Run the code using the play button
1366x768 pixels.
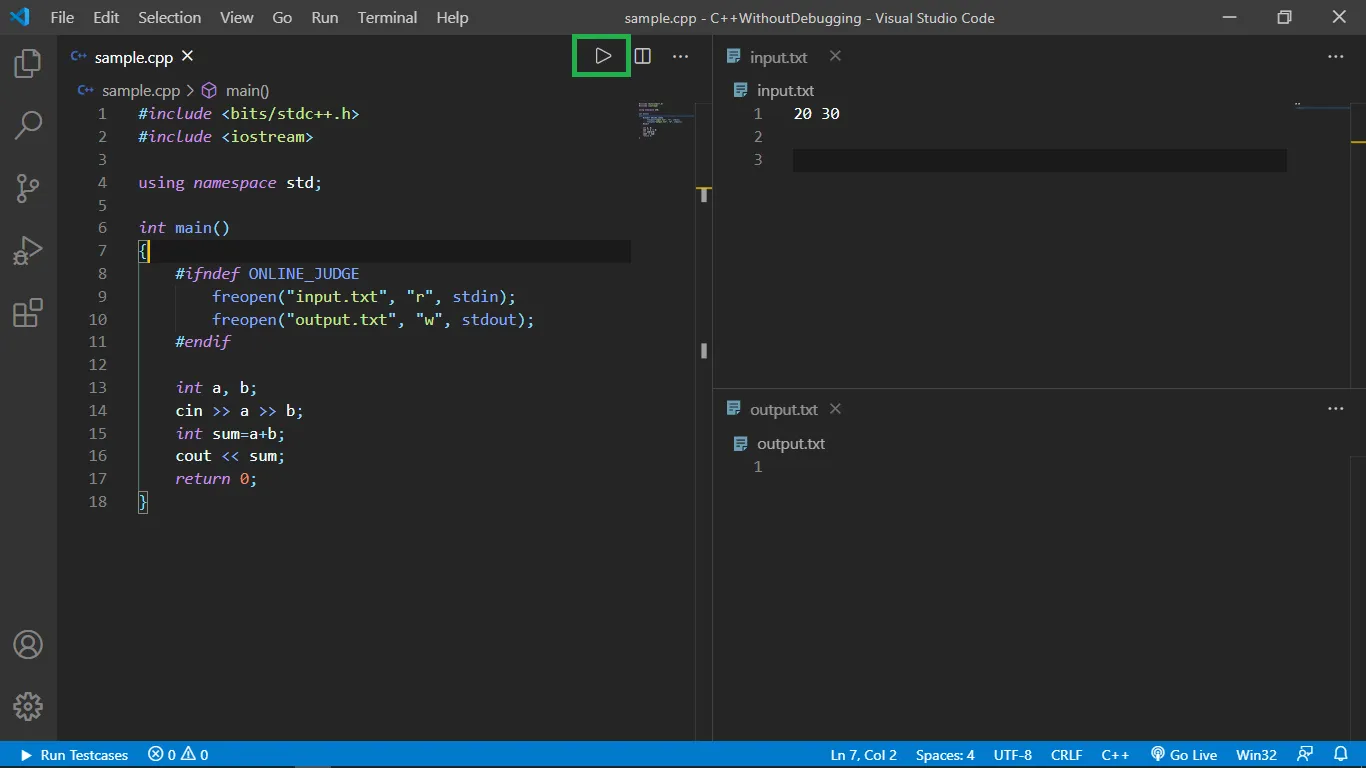(x=601, y=56)
